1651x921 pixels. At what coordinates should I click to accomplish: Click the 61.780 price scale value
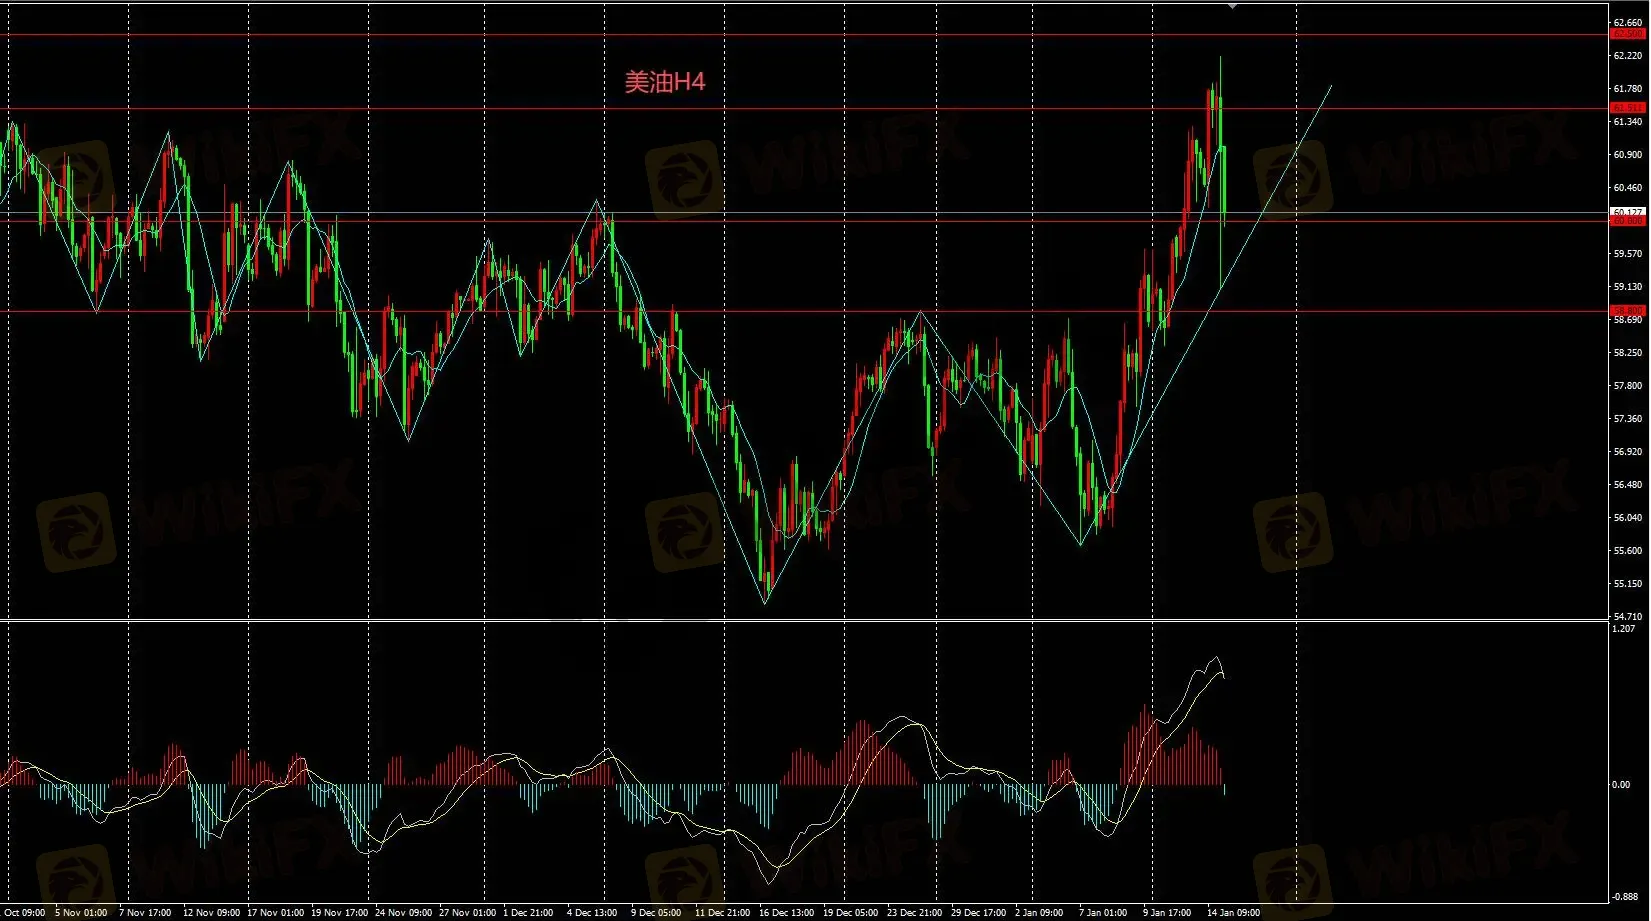1628,89
